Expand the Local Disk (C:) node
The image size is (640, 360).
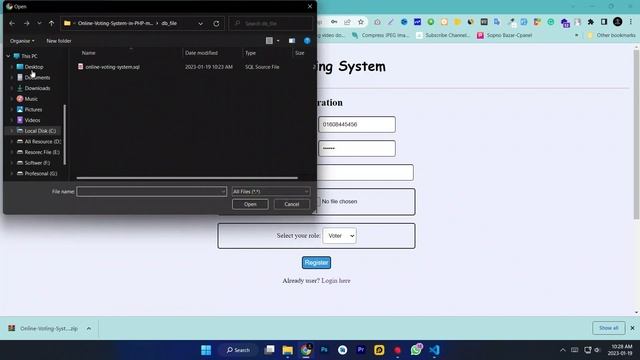point(11,131)
